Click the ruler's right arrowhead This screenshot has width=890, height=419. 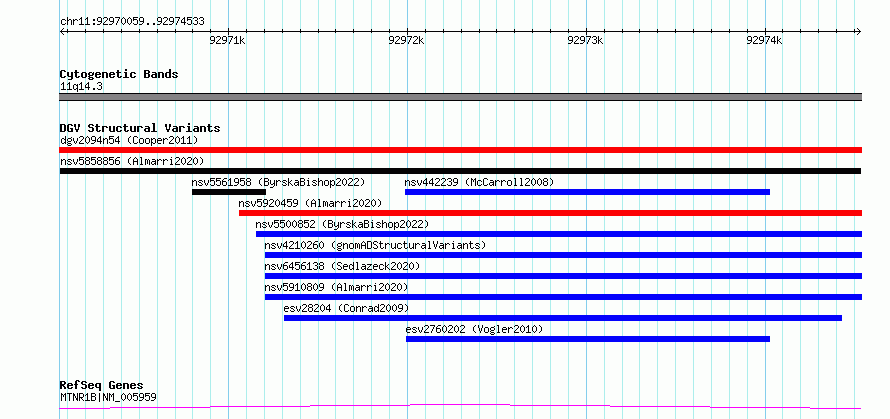click(859, 31)
